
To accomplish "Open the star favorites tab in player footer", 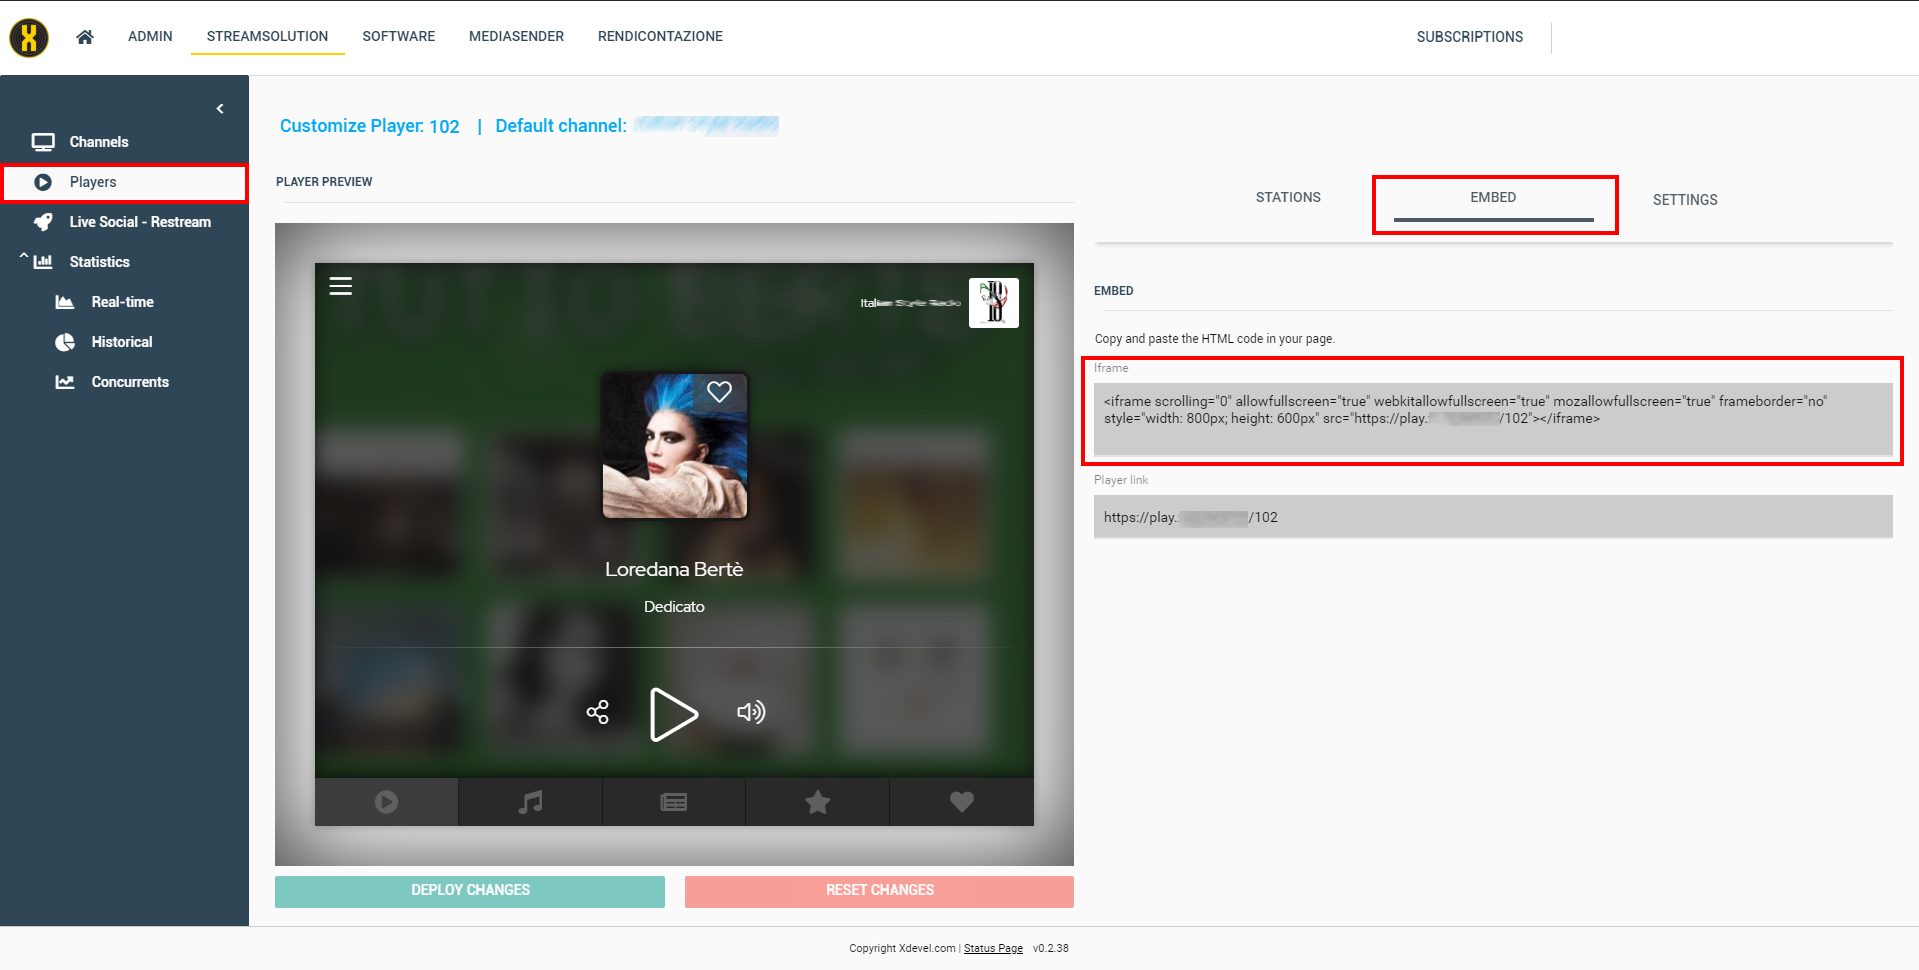I will pyautogui.click(x=818, y=802).
